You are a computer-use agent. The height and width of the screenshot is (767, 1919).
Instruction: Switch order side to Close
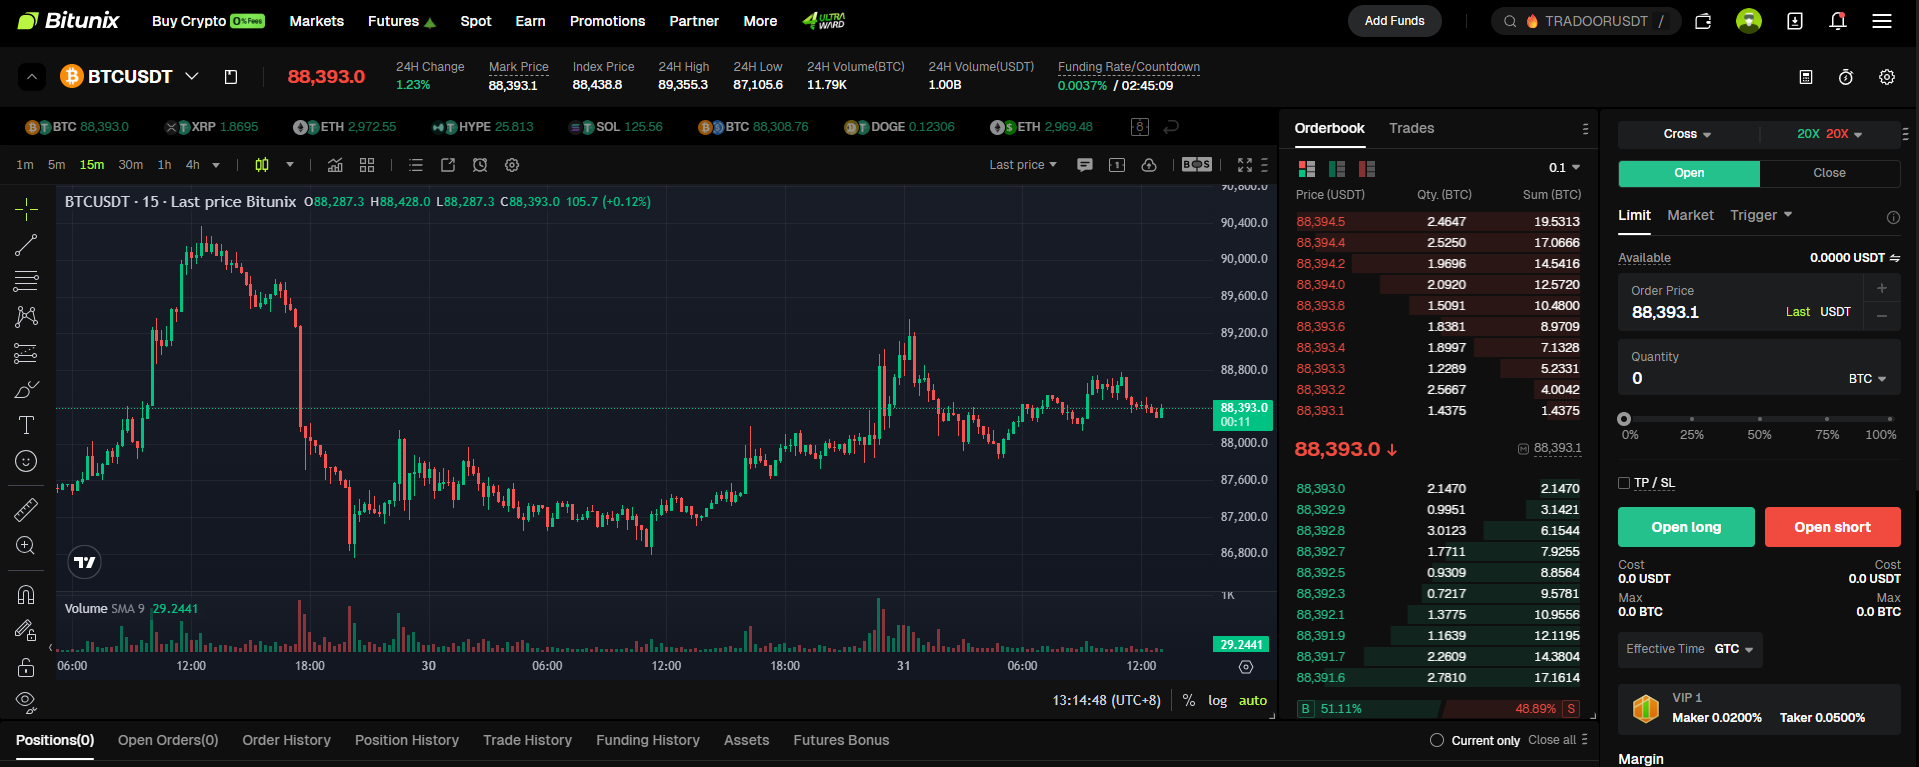[1830, 173]
